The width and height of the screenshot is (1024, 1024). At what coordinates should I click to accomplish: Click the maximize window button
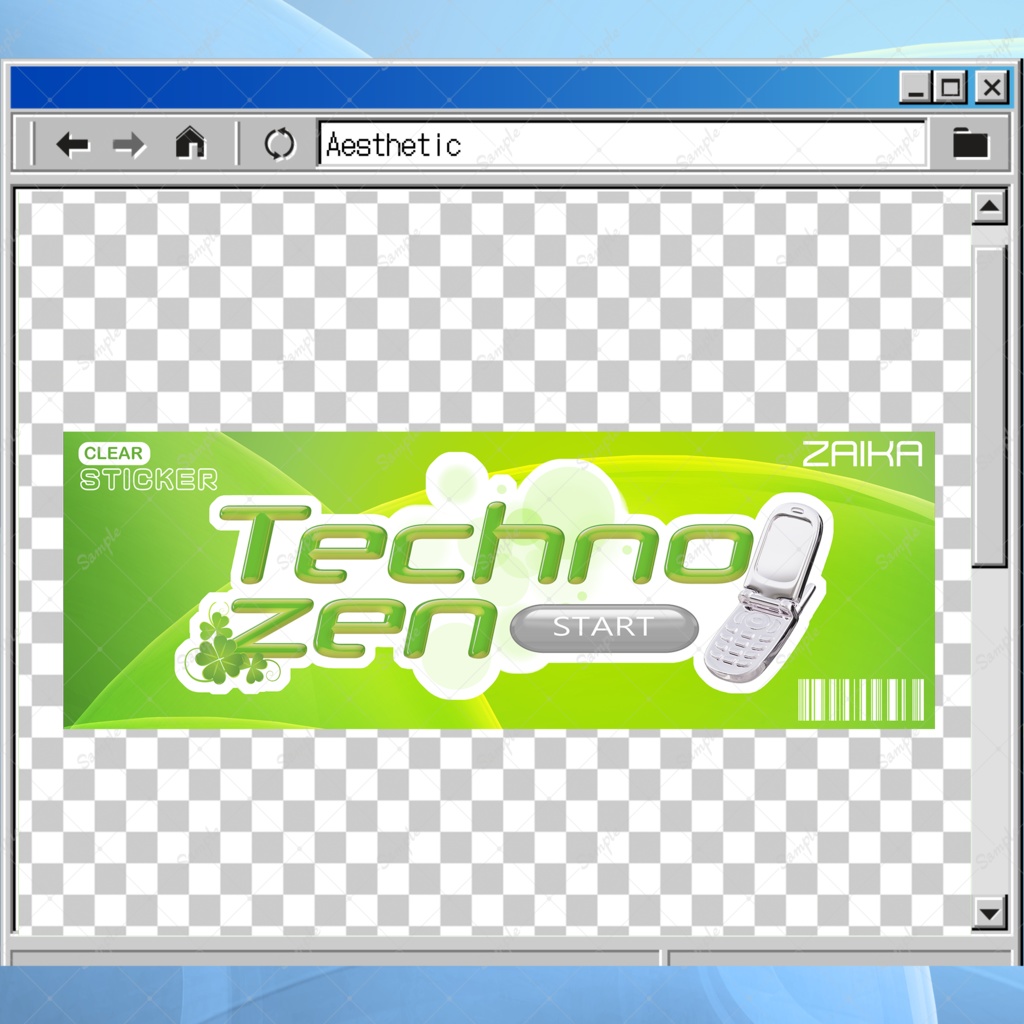(x=952, y=87)
